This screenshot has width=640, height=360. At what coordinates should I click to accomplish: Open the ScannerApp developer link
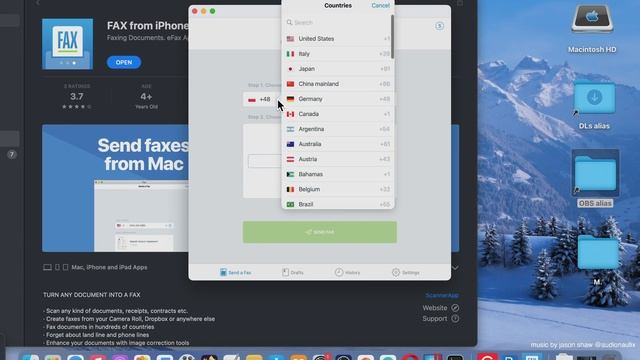pos(442,296)
